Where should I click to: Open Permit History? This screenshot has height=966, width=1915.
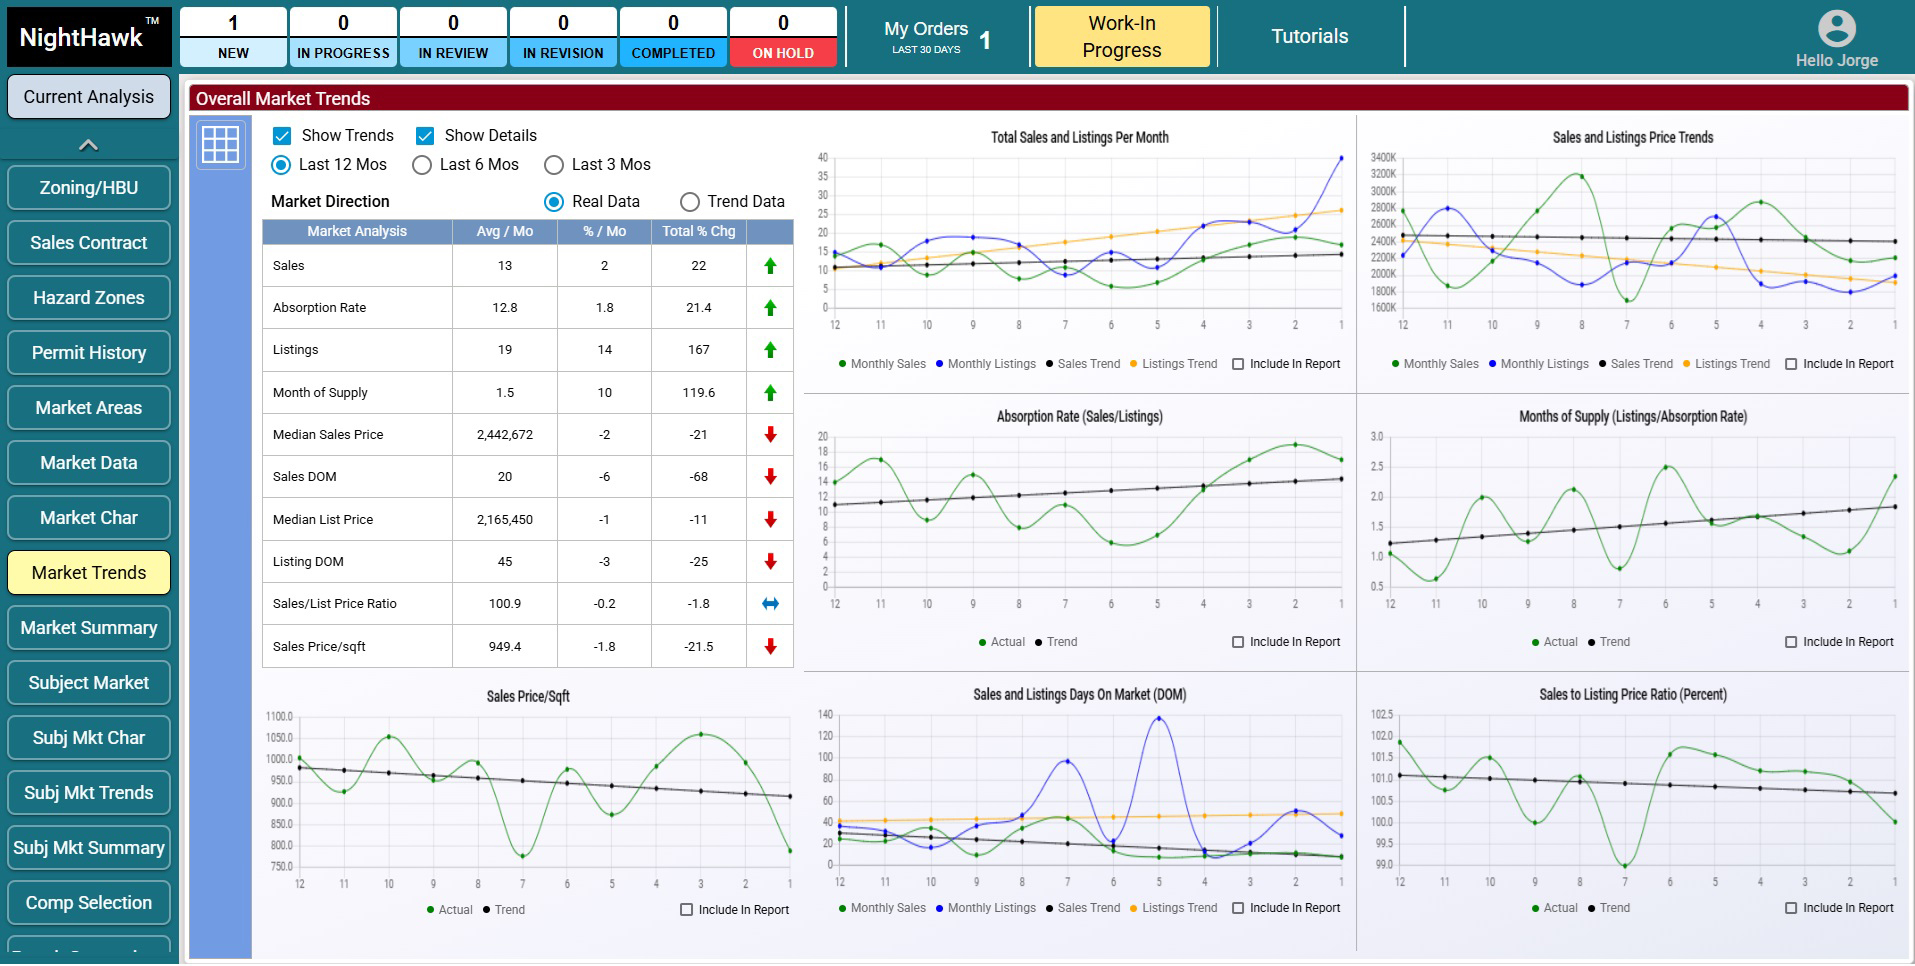89,353
